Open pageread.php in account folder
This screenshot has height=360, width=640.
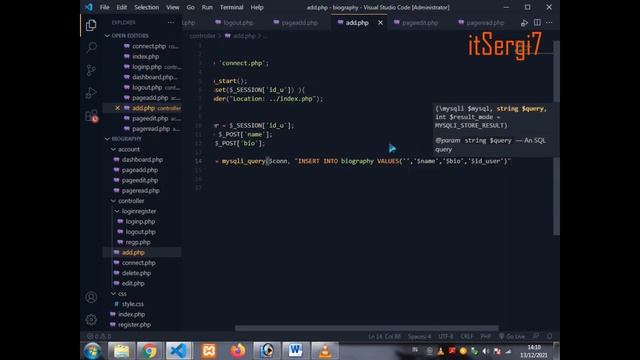[x=140, y=191]
